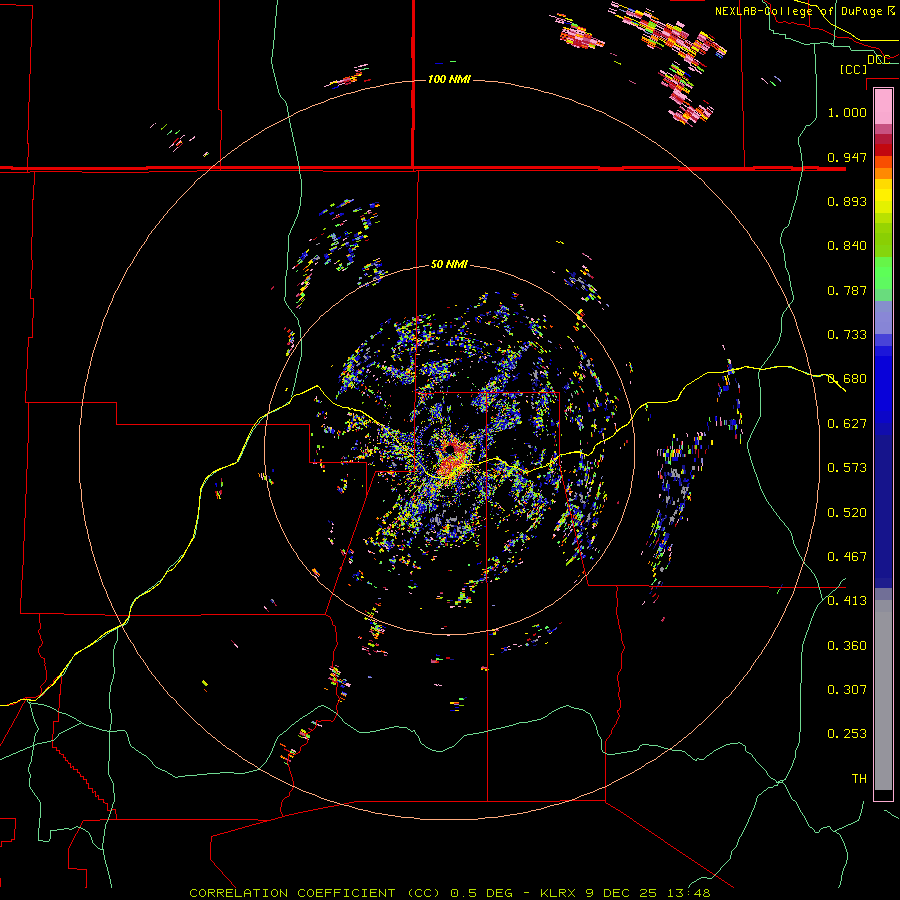Screen dimensions: 900x900
Task: Select the 0.787 legend value
Action: click(847, 290)
